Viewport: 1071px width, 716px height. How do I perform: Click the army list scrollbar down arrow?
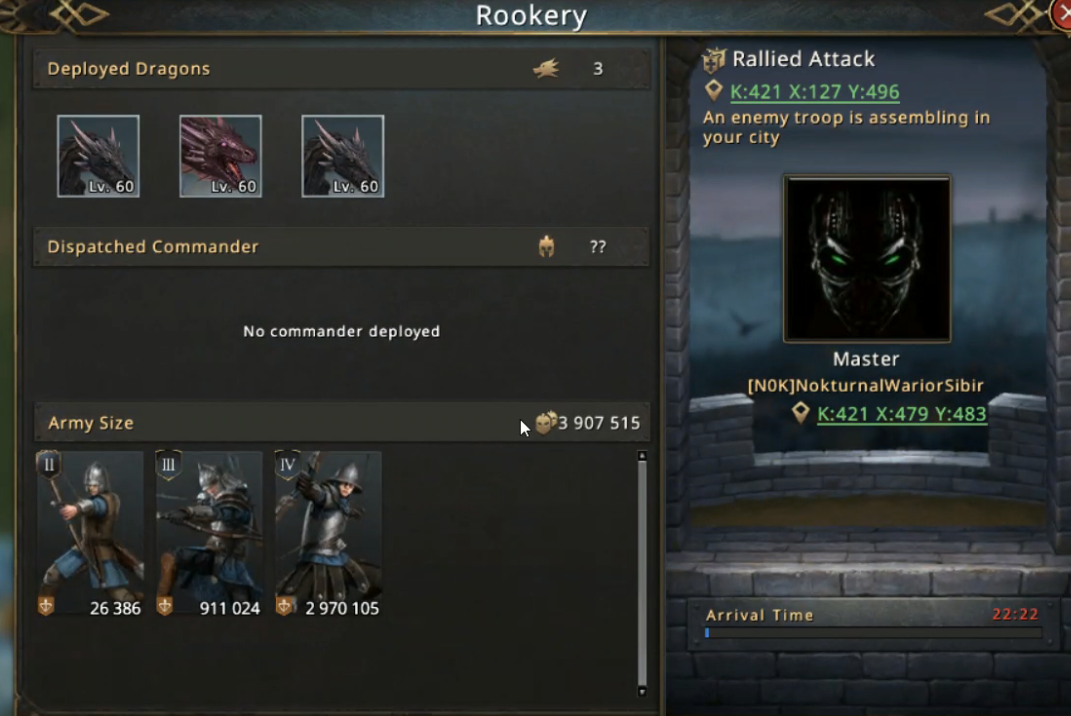pyautogui.click(x=642, y=691)
